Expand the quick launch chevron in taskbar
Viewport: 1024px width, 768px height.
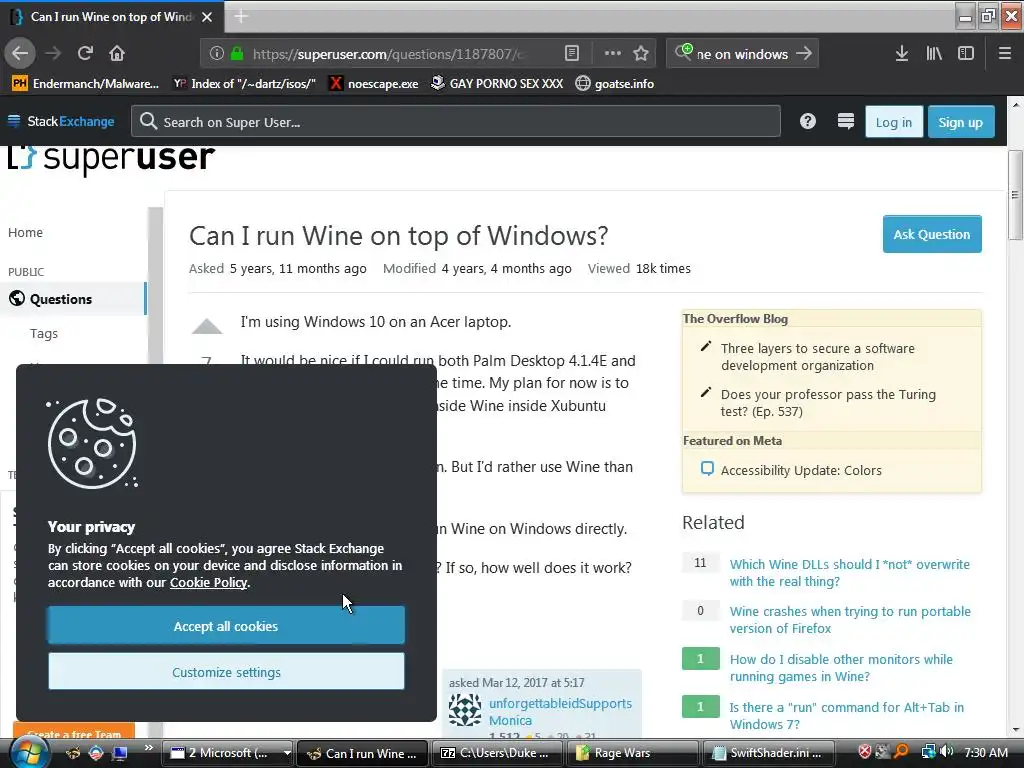click(149, 748)
